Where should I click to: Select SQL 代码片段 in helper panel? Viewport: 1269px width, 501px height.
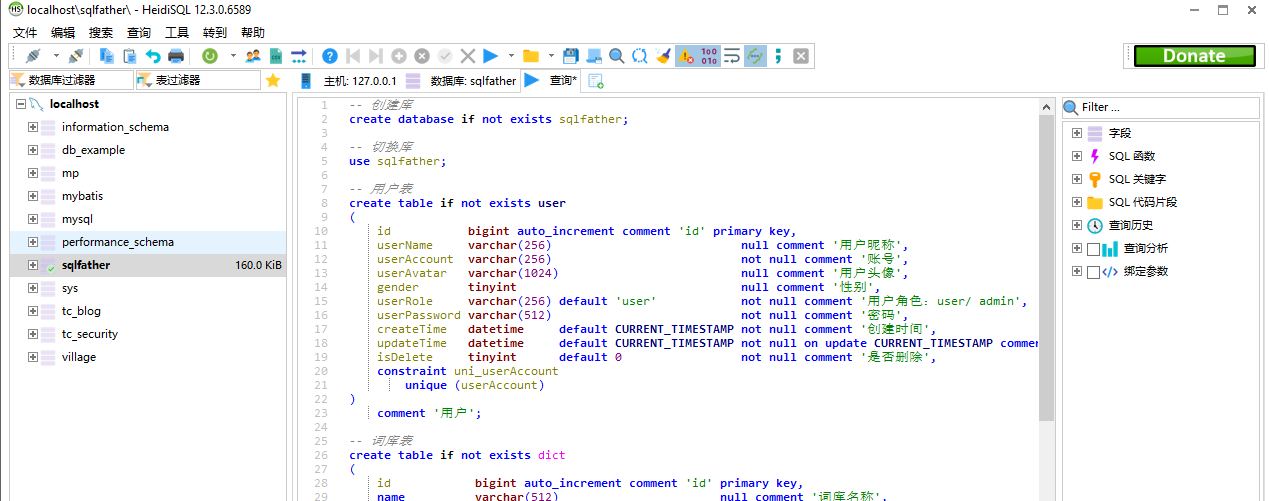click(x=1143, y=202)
